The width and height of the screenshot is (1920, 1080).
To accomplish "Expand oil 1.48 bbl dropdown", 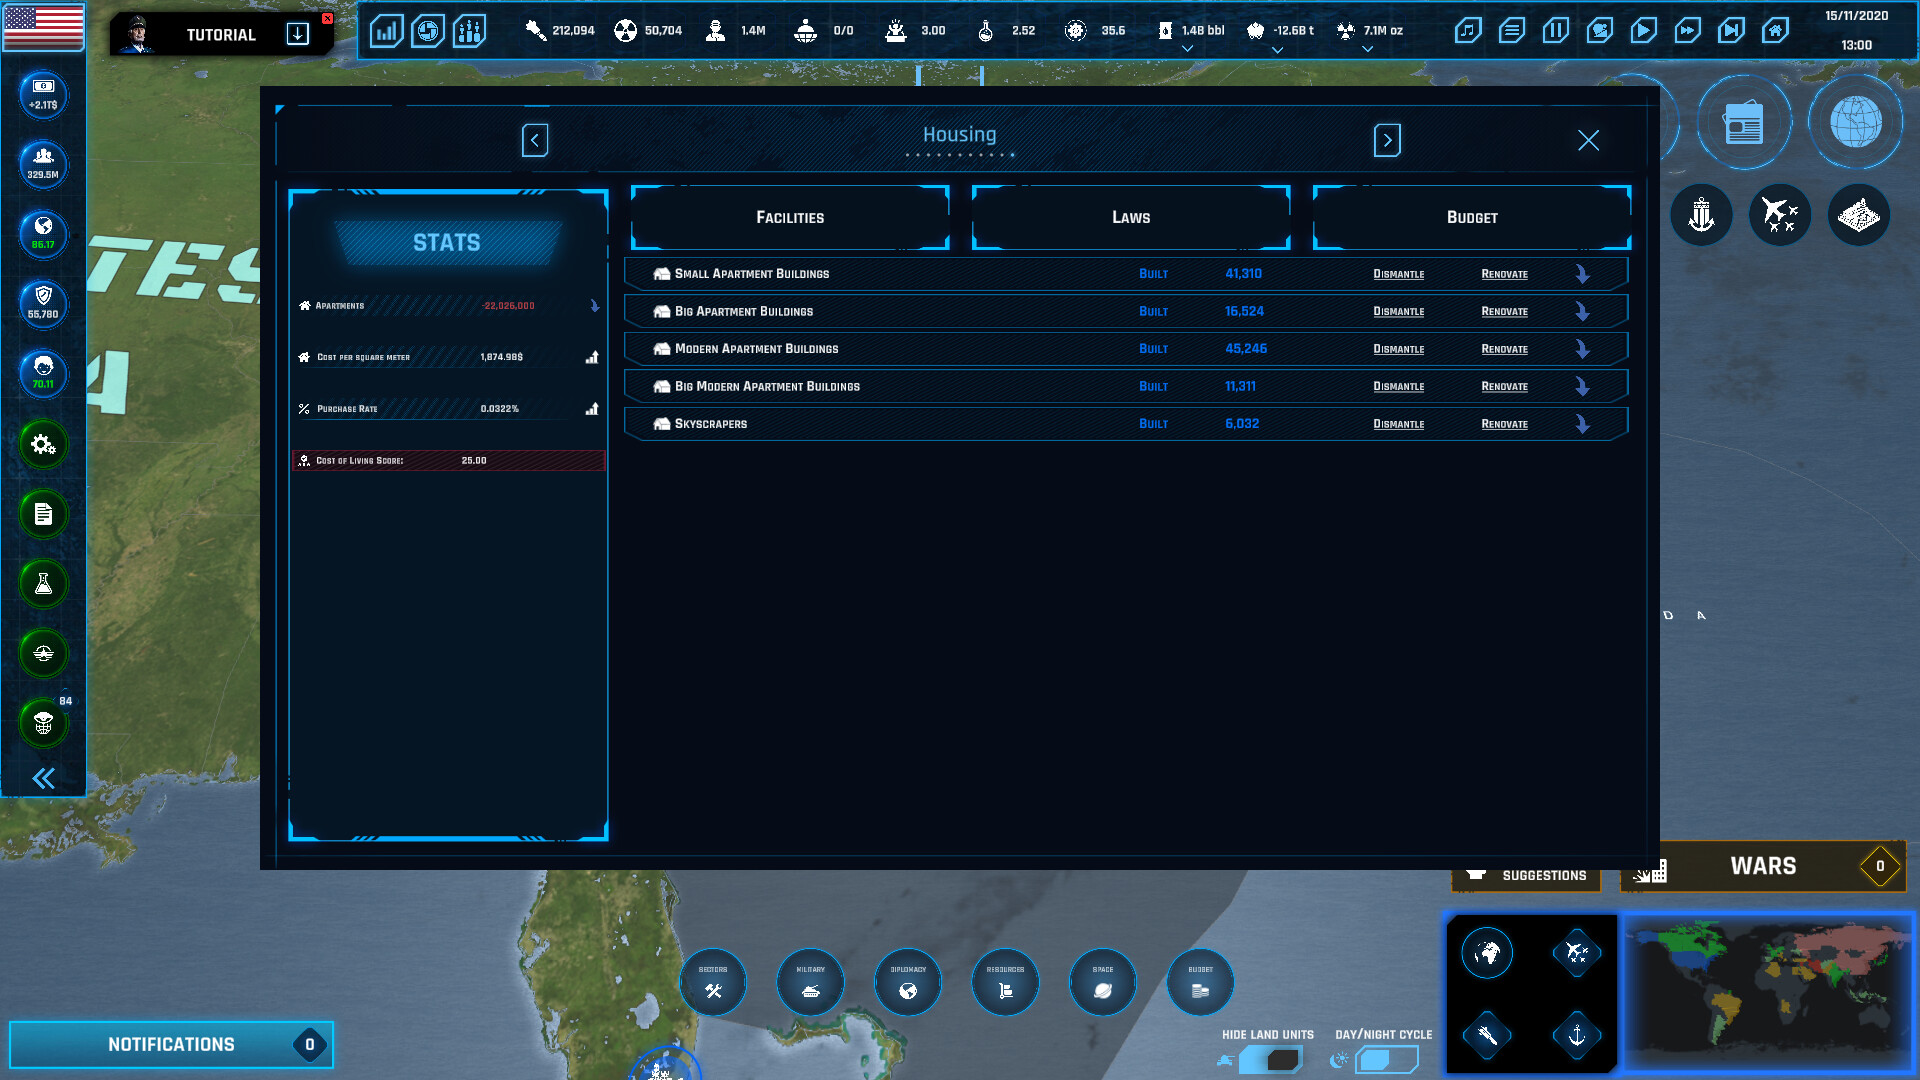I will (1187, 49).
